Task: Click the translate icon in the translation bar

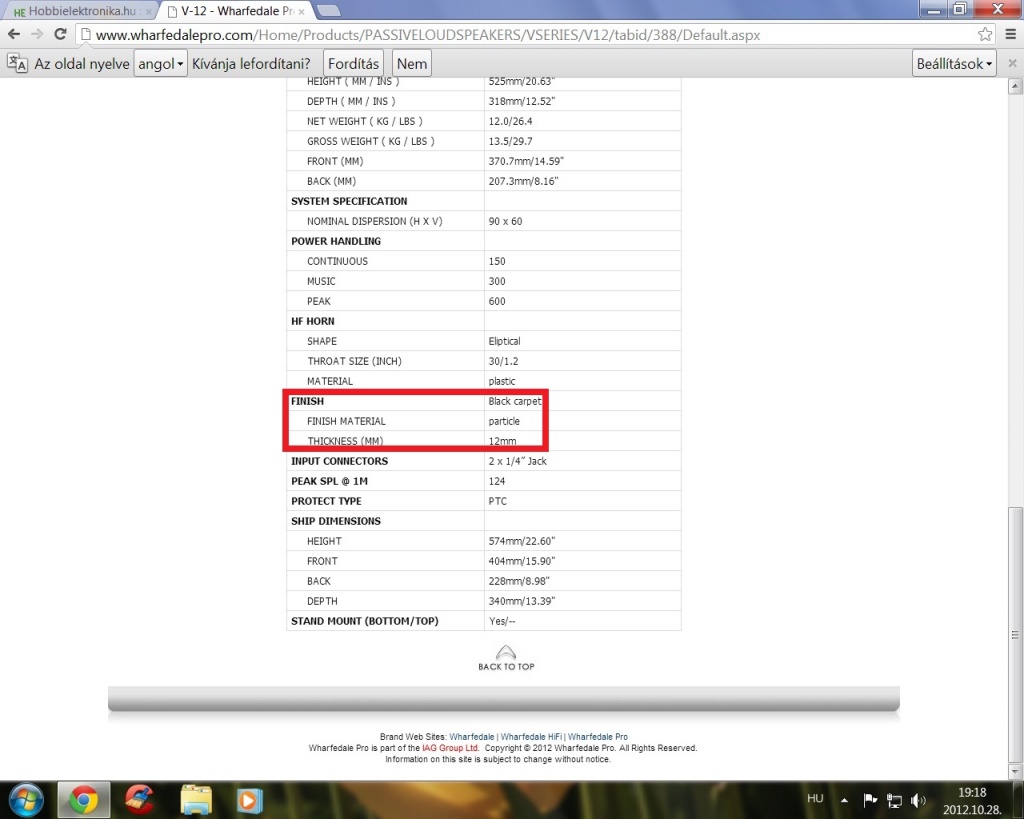Action: pyautogui.click(x=18, y=63)
